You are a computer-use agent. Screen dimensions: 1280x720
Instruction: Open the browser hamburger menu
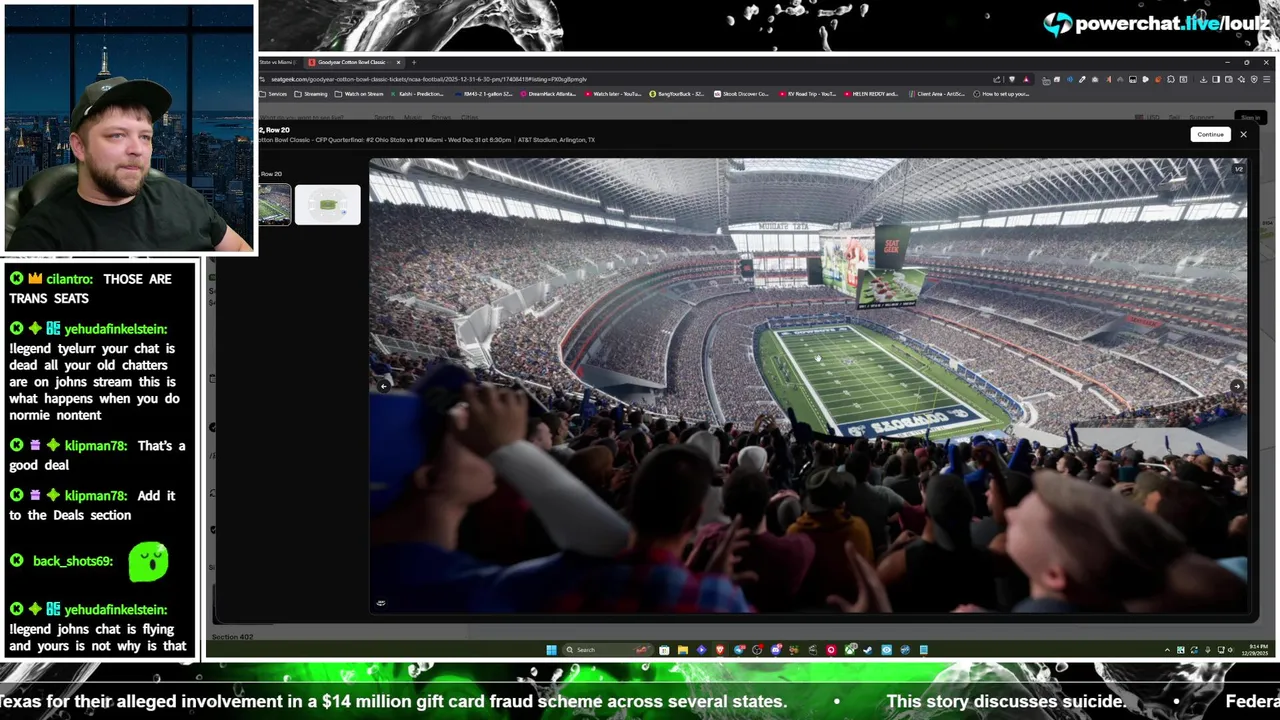[1265, 79]
